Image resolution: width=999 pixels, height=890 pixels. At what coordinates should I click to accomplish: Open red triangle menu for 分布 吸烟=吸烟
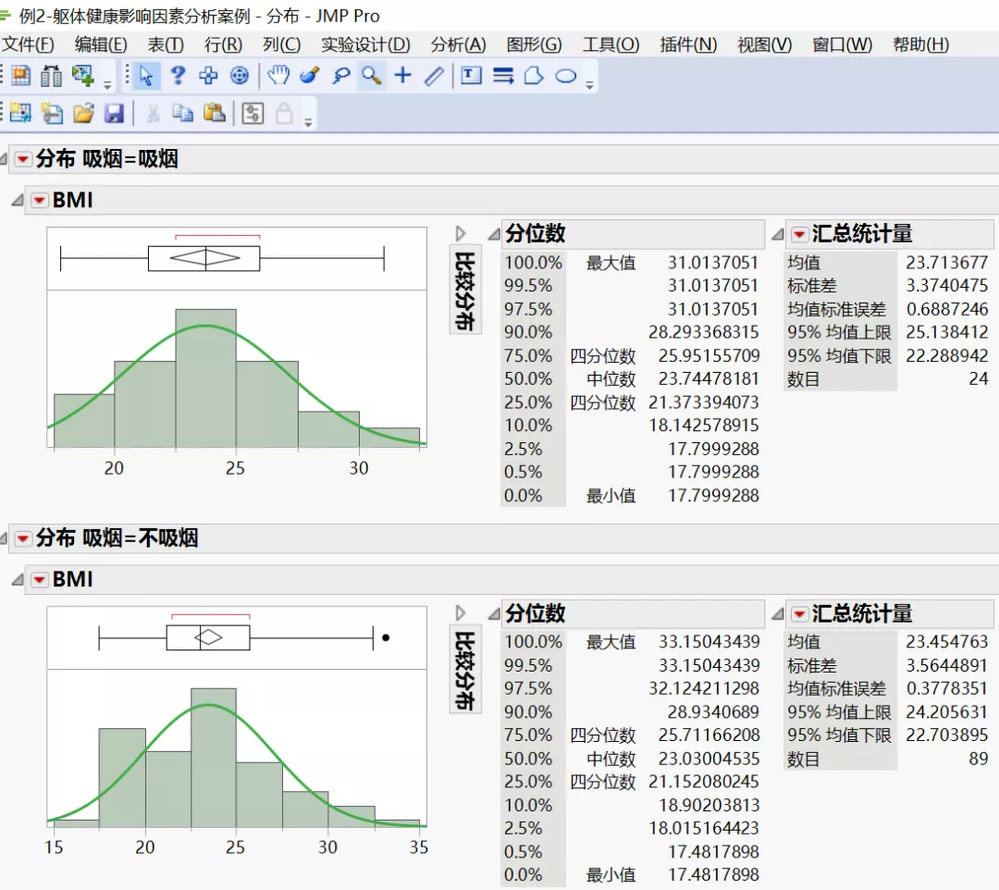pos(23,159)
